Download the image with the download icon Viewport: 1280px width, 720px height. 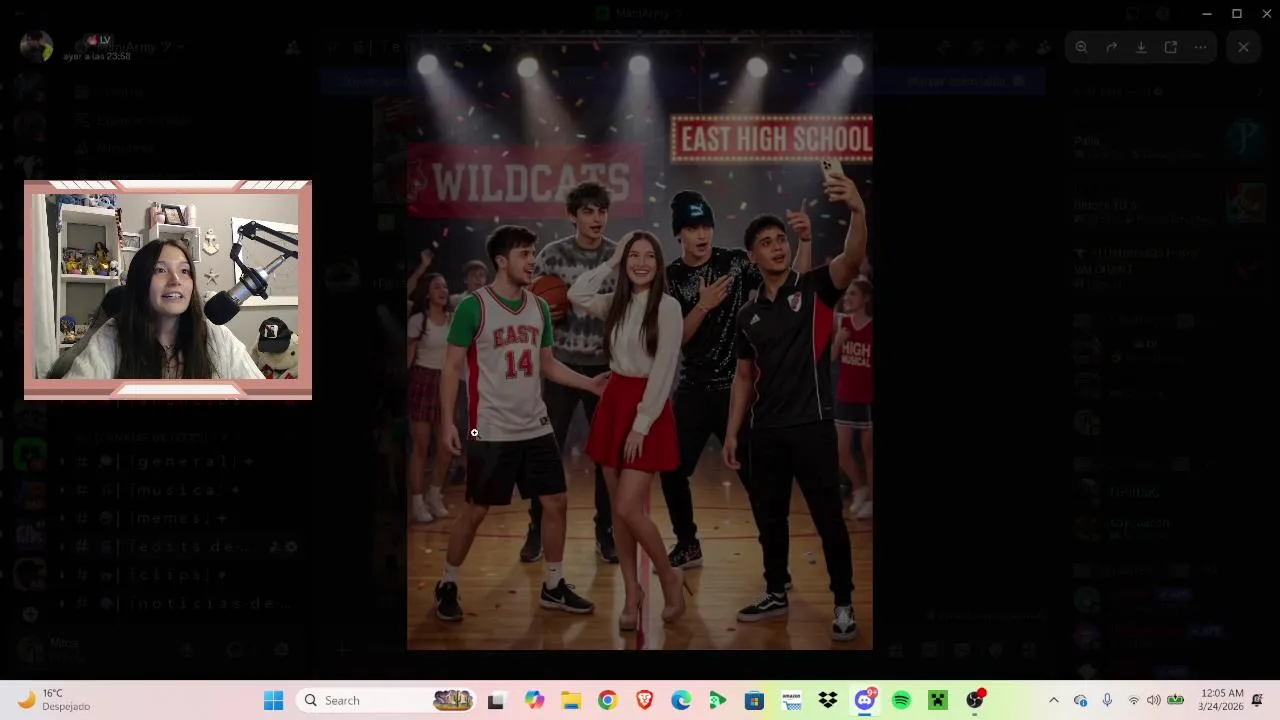click(1141, 47)
